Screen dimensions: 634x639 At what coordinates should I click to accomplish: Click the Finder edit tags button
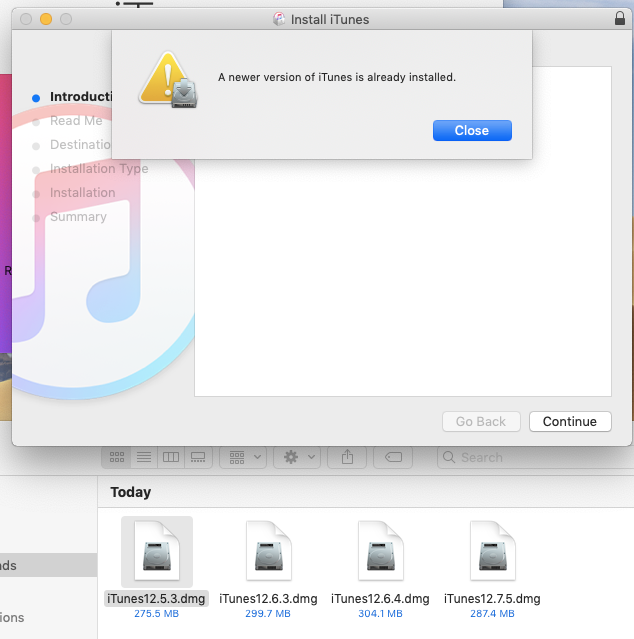pyautogui.click(x=393, y=457)
